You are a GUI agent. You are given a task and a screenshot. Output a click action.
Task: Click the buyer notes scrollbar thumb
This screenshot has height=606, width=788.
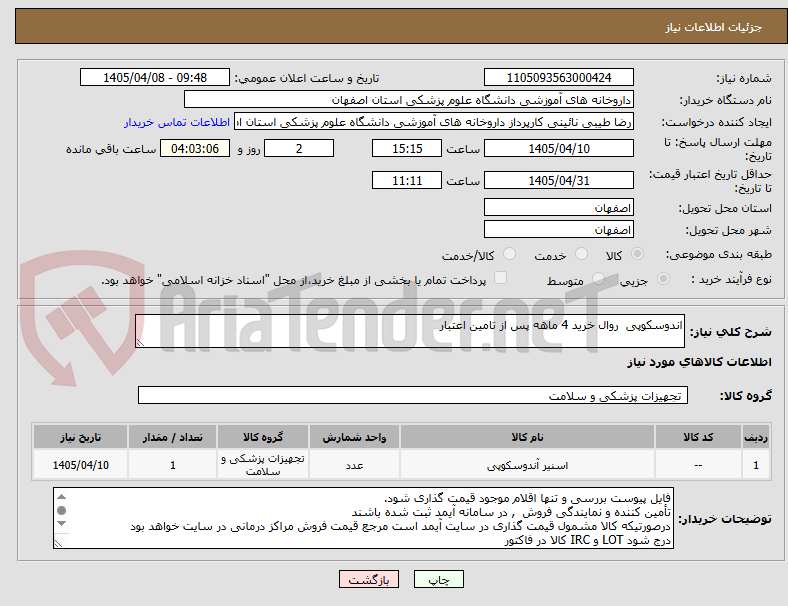point(61,511)
